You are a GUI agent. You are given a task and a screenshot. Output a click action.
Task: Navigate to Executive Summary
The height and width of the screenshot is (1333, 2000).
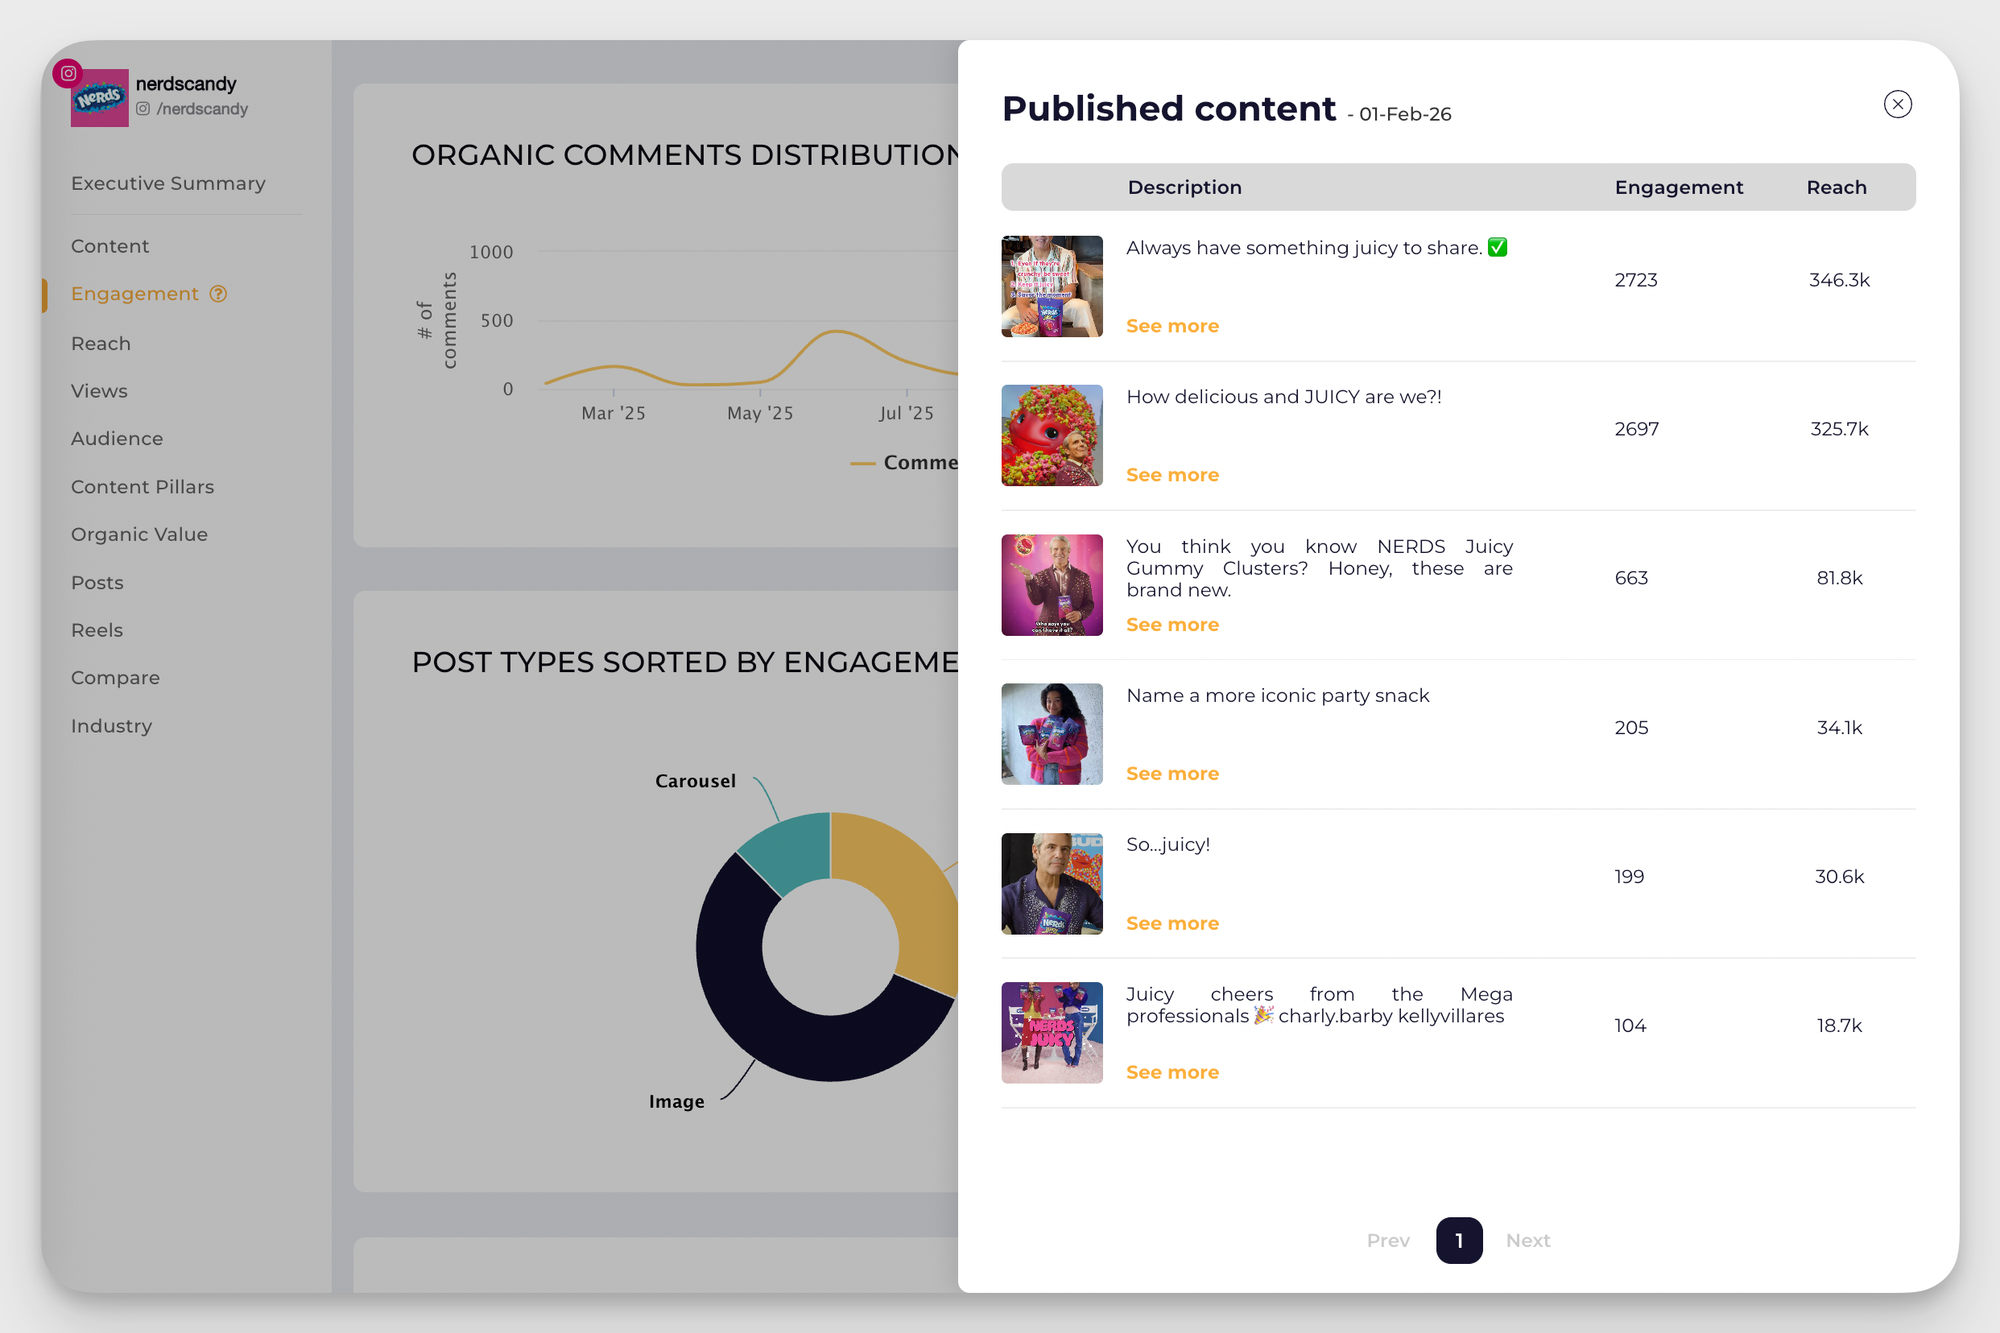tap(167, 183)
